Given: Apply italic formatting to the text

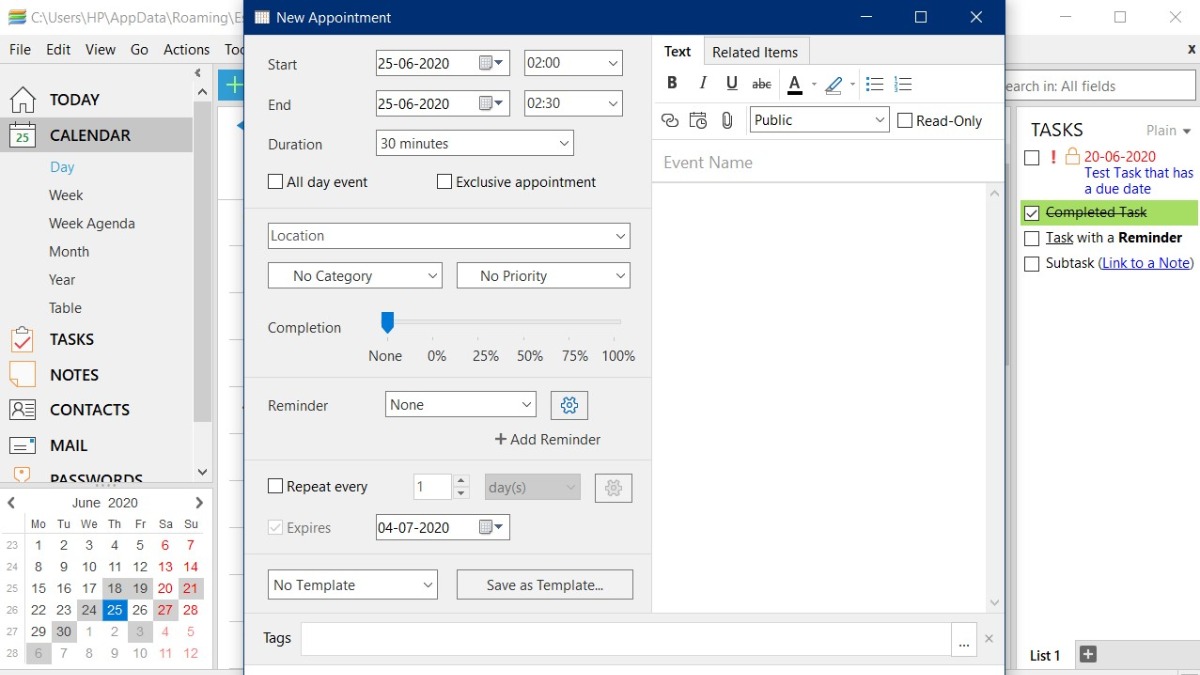Looking at the screenshot, I should pyautogui.click(x=702, y=84).
